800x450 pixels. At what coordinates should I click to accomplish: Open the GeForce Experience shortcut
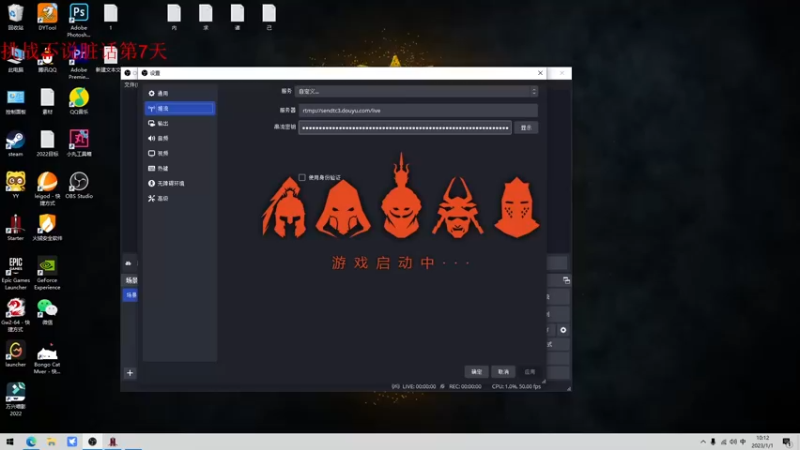coord(47,273)
